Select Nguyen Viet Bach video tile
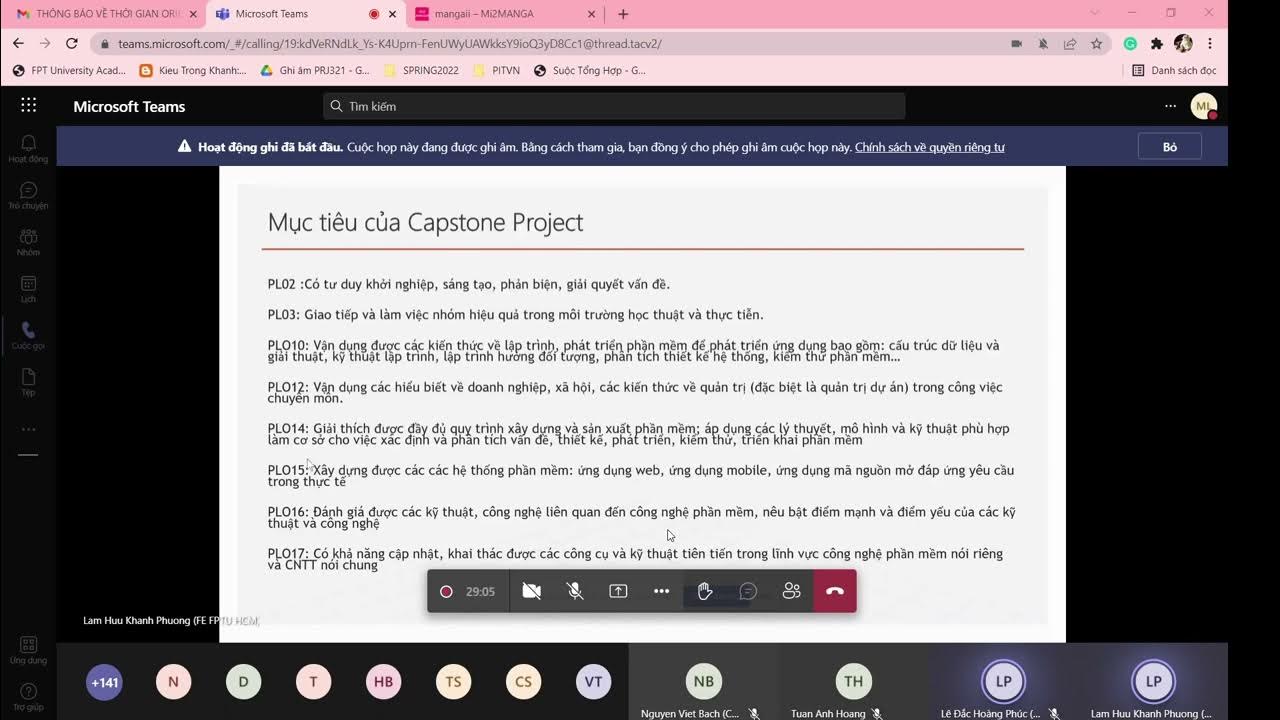This screenshot has width=1280, height=720. tap(703, 682)
